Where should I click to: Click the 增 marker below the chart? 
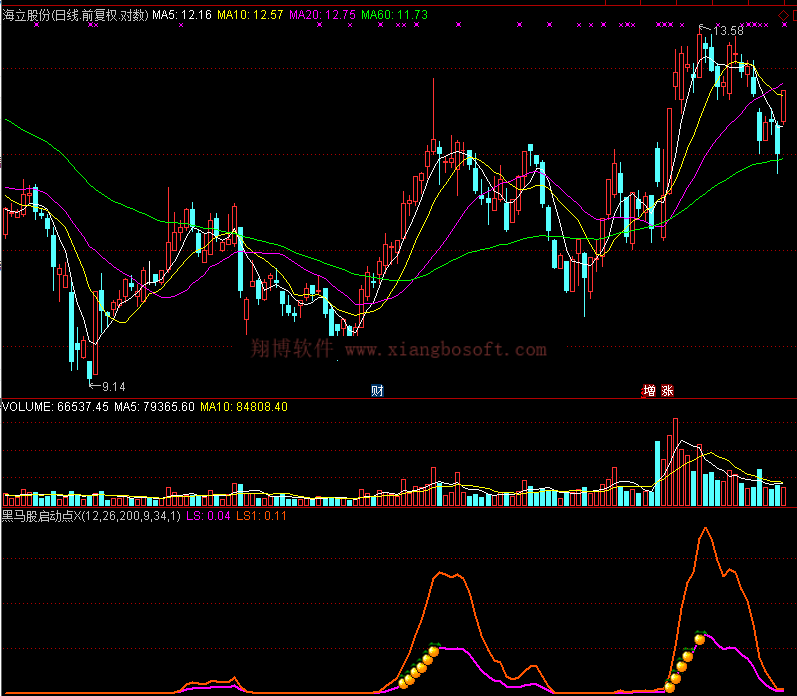pos(649,390)
